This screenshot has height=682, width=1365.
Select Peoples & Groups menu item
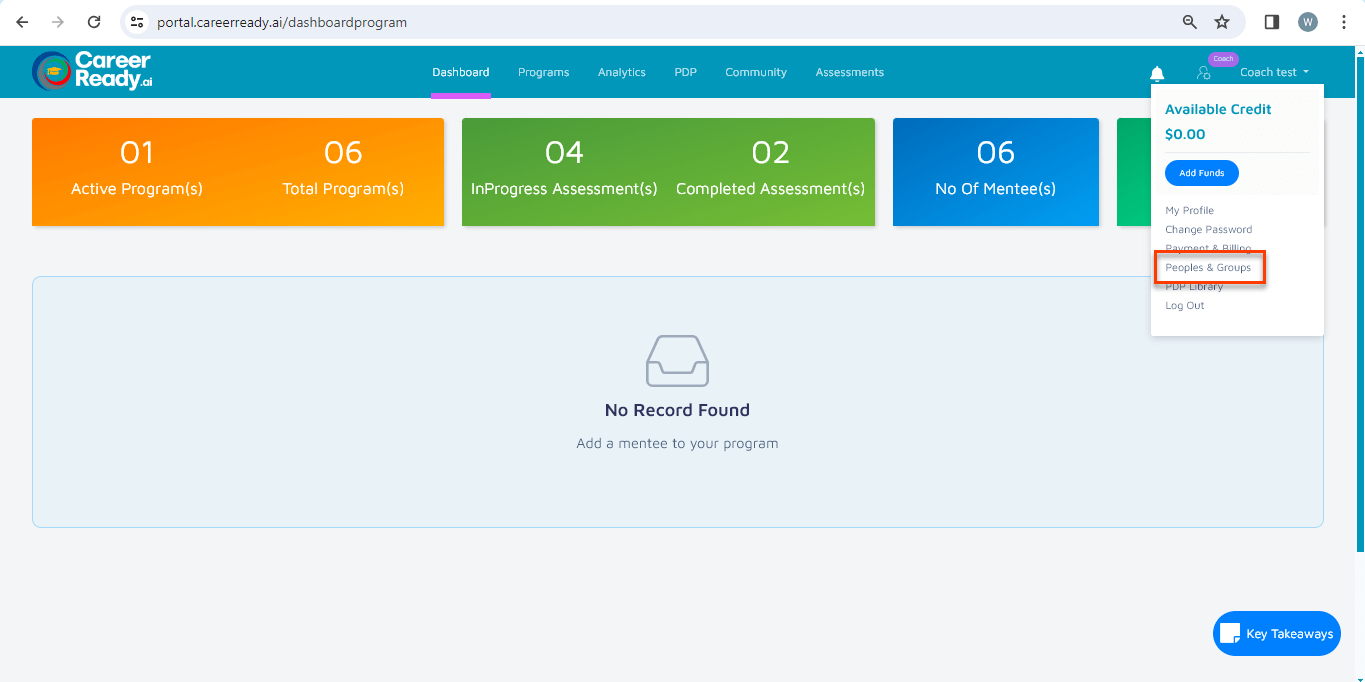[x=1208, y=268]
